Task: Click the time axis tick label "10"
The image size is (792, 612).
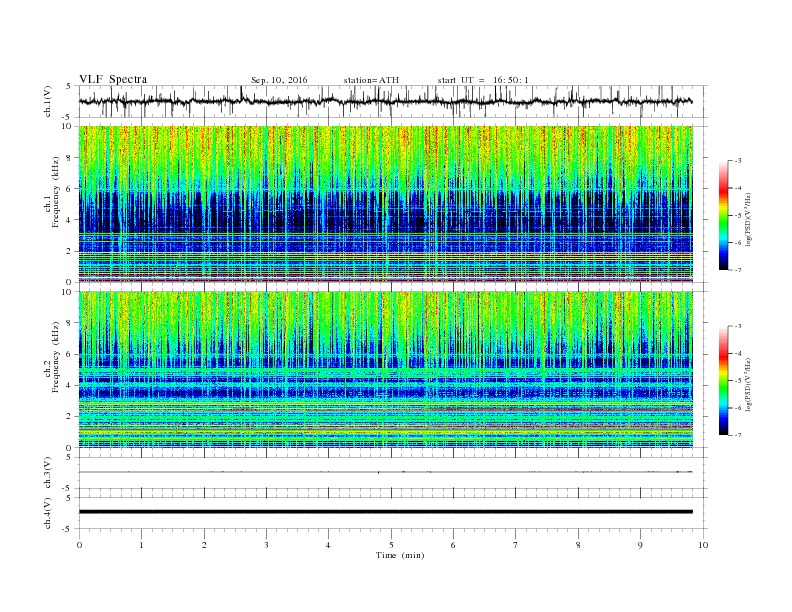Action: click(703, 545)
